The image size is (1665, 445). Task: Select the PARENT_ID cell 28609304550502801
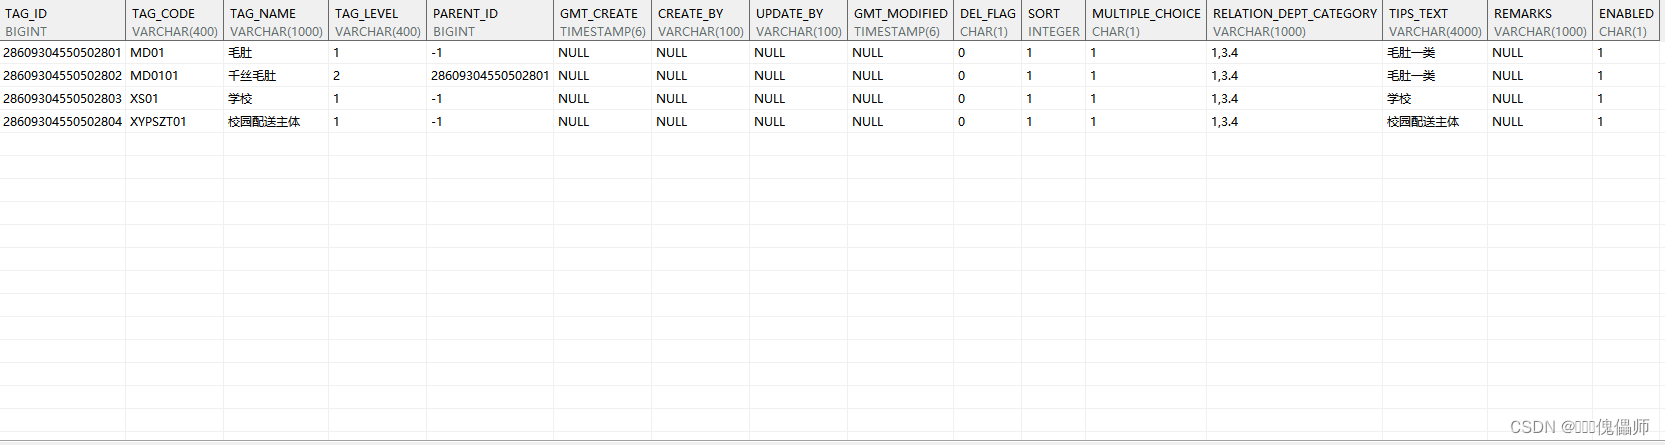pos(490,76)
